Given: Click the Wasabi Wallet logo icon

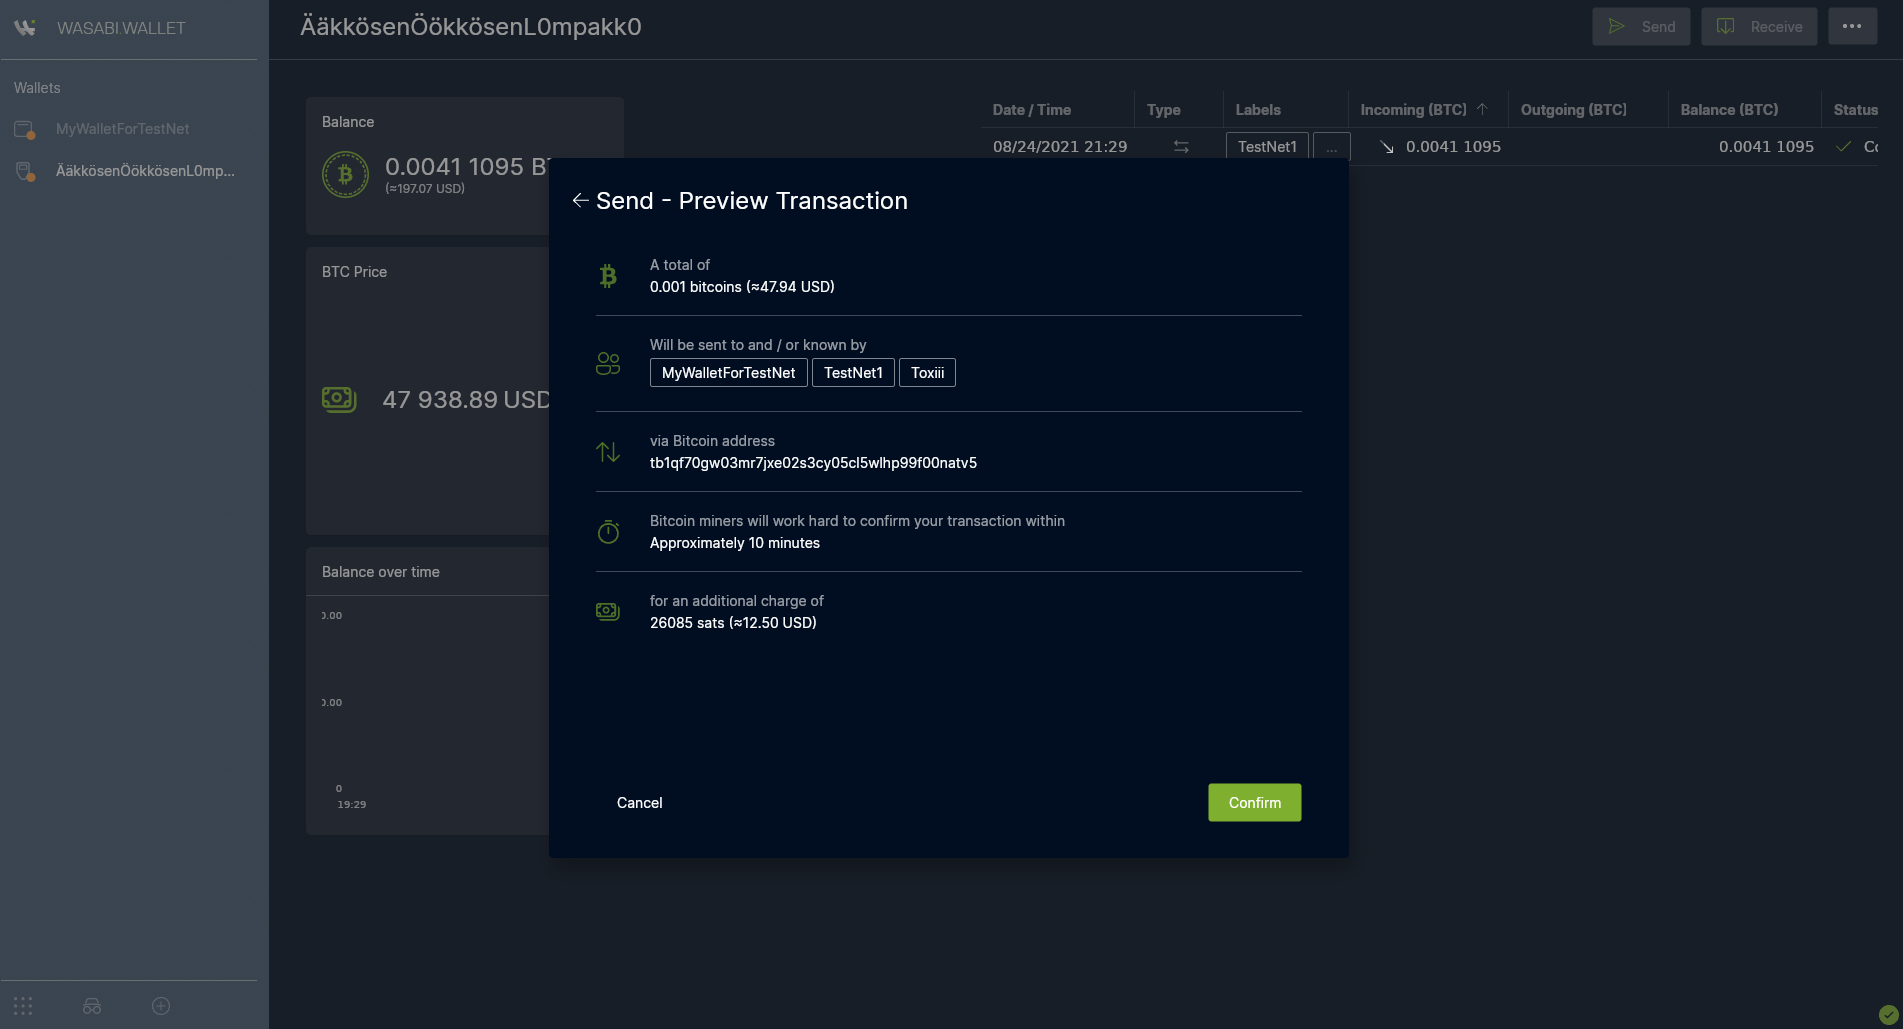Looking at the screenshot, I should point(25,28).
